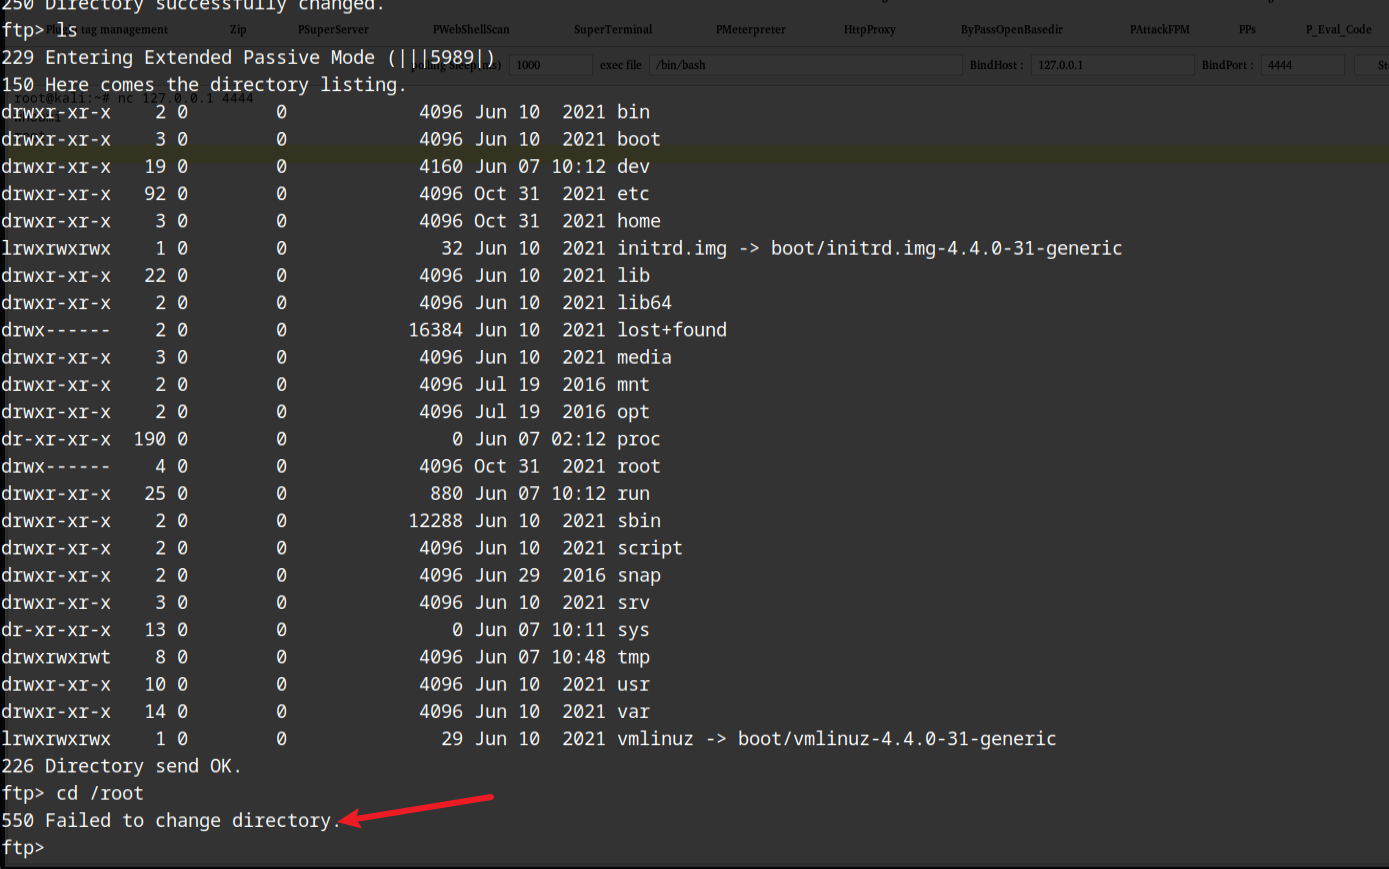This screenshot has width=1389, height=869.
Task: Click the "cd /root" command line
Action: tap(100, 794)
